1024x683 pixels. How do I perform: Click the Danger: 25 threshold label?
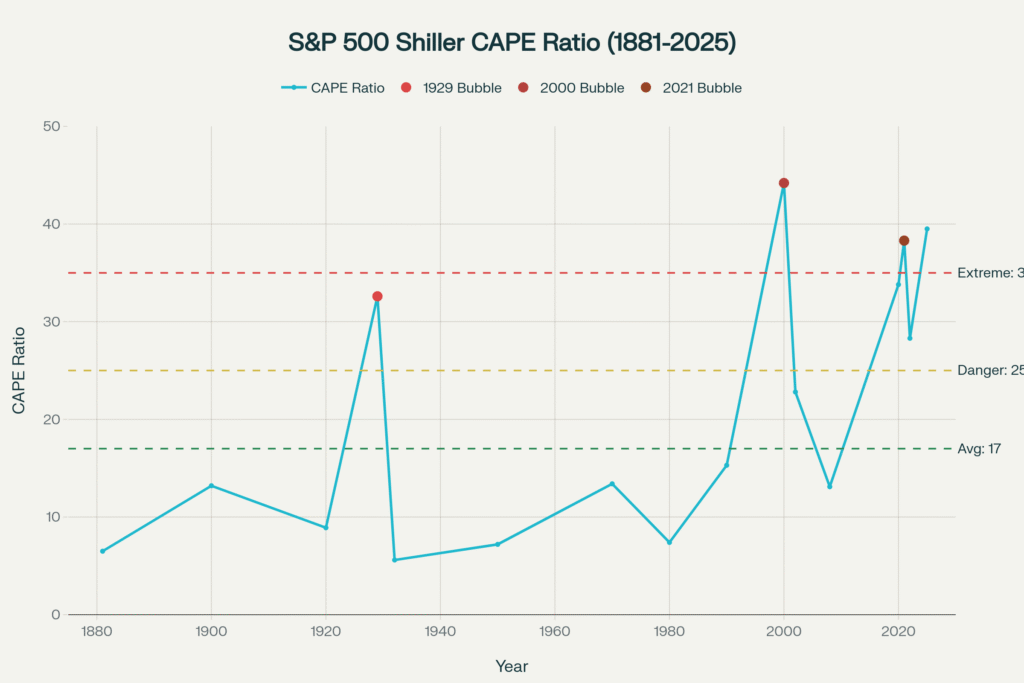click(x=989, y=371)
